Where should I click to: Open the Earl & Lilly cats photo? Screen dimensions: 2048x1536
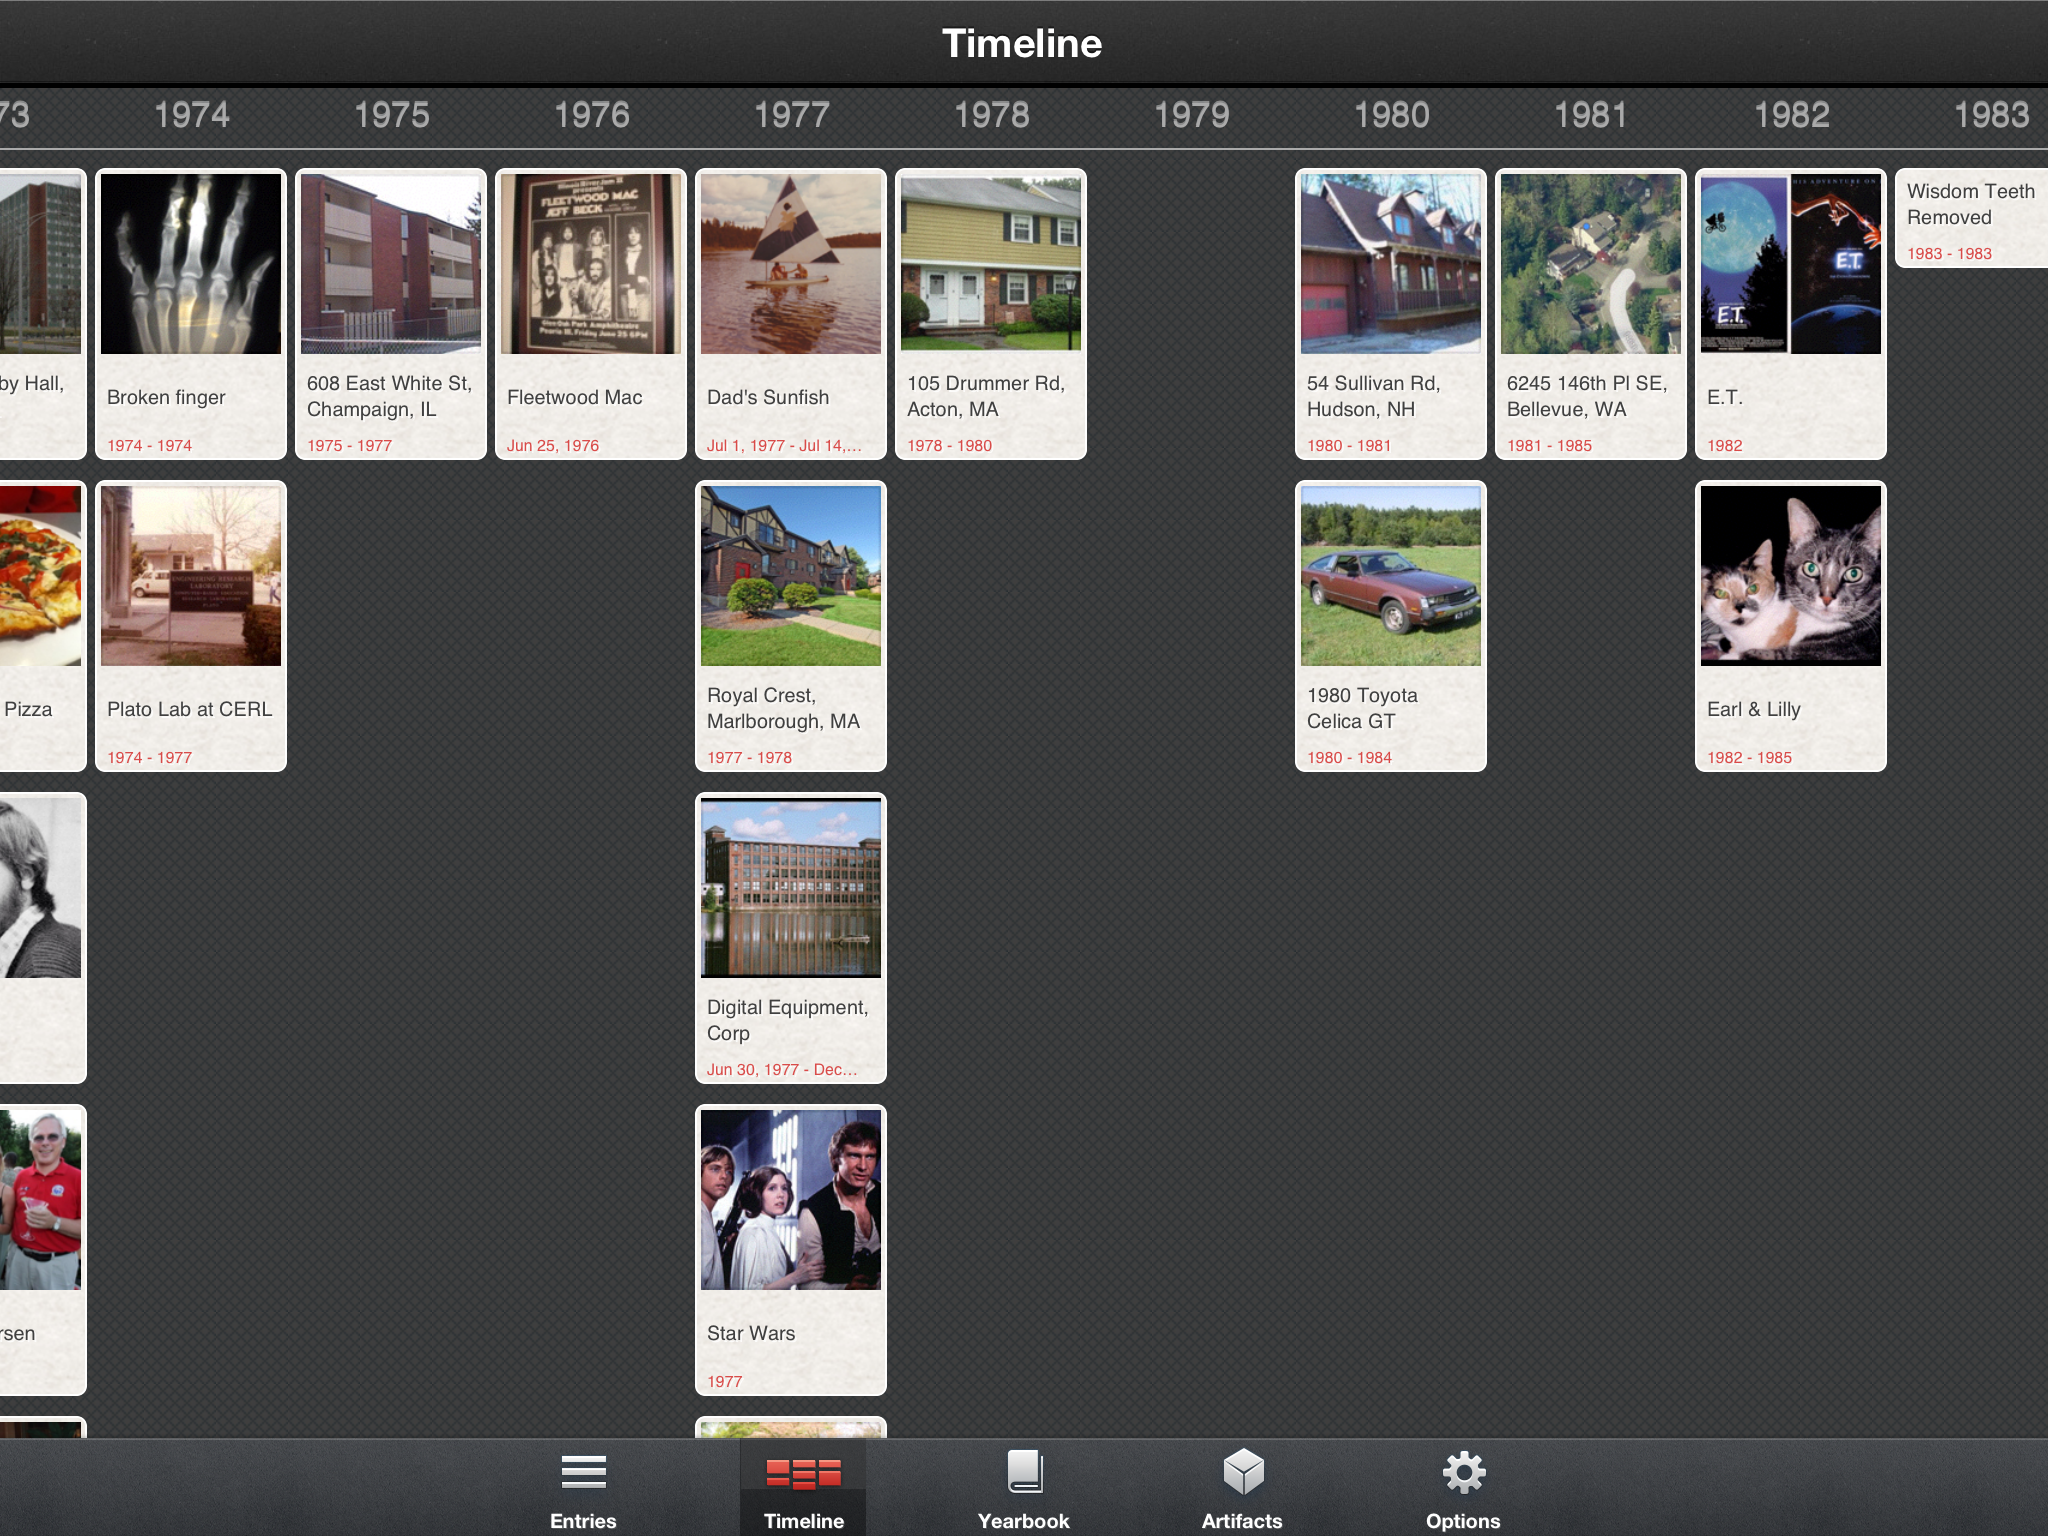coord(1791,576)
